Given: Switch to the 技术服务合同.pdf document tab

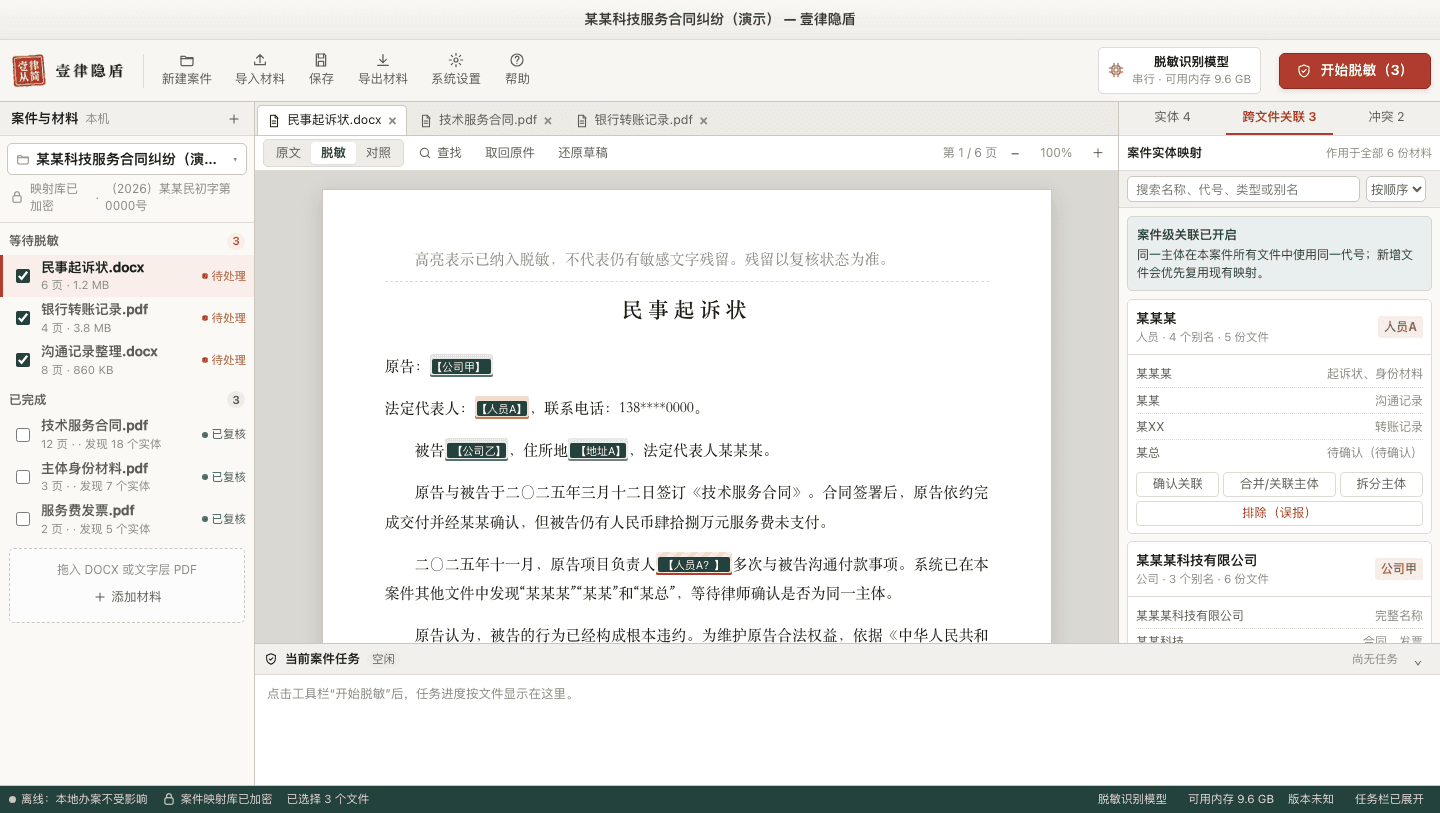Looking at the screenshot, I should [x=486, y=120].
